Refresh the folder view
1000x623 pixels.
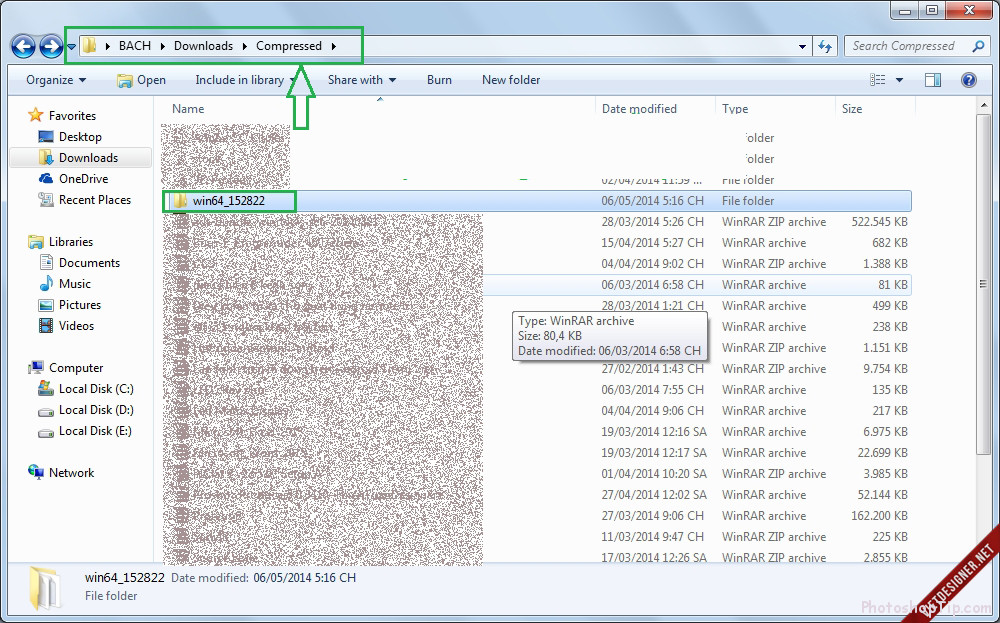825,46
